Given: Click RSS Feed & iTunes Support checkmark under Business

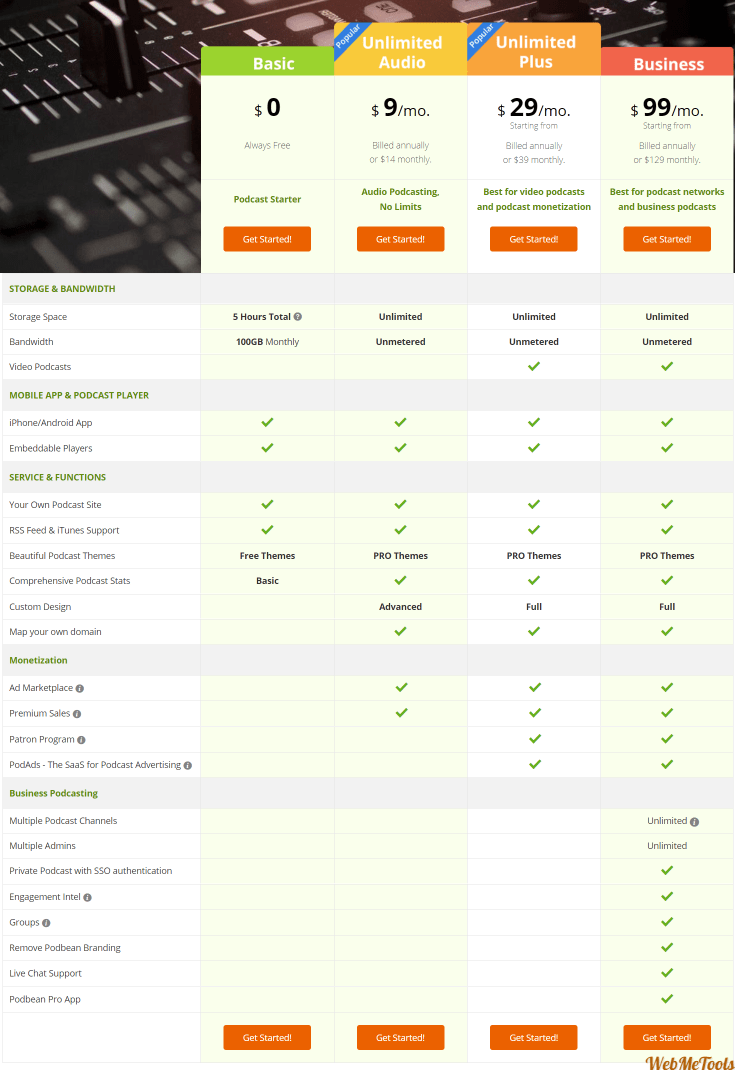Looking at the screenshot, I should [x=667, y=530].
